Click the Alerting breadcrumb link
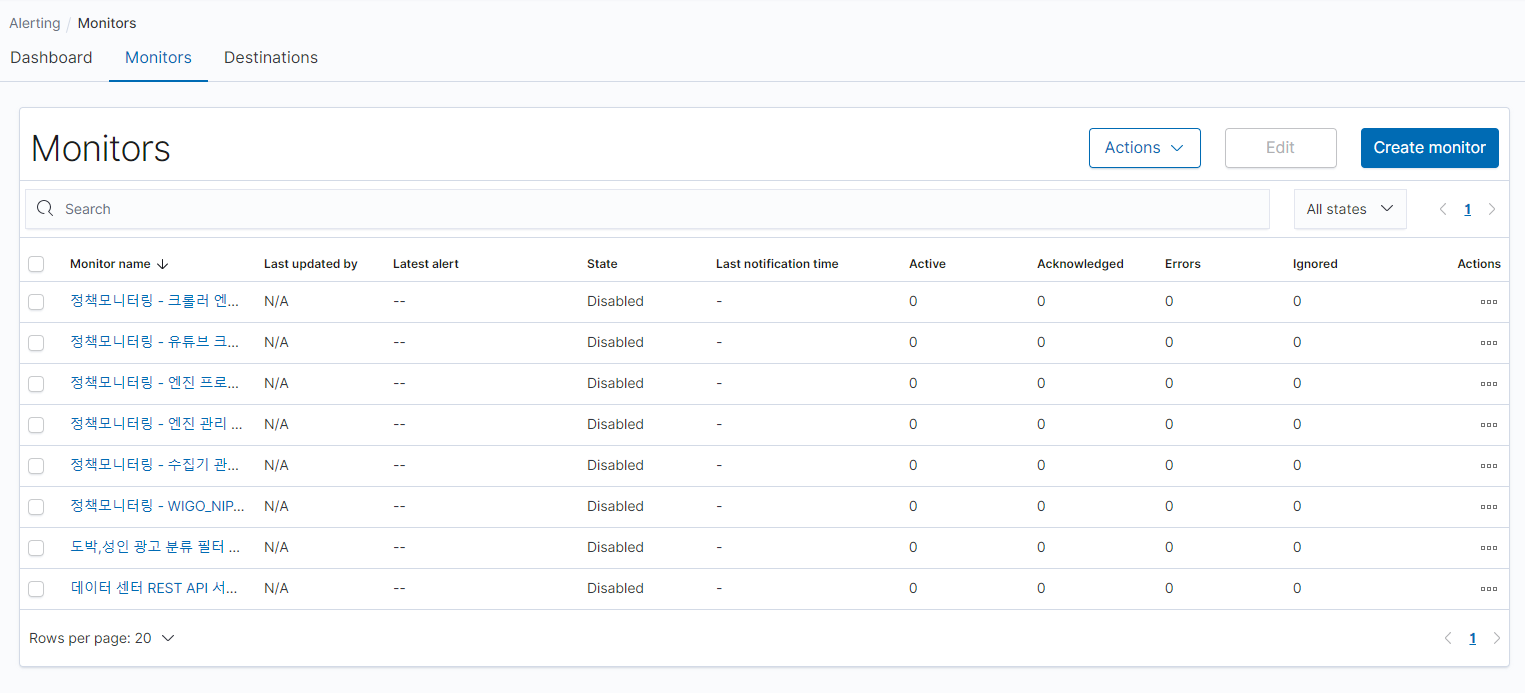Viewport: 1525px width, 693px height. click(x=35, y=23)
